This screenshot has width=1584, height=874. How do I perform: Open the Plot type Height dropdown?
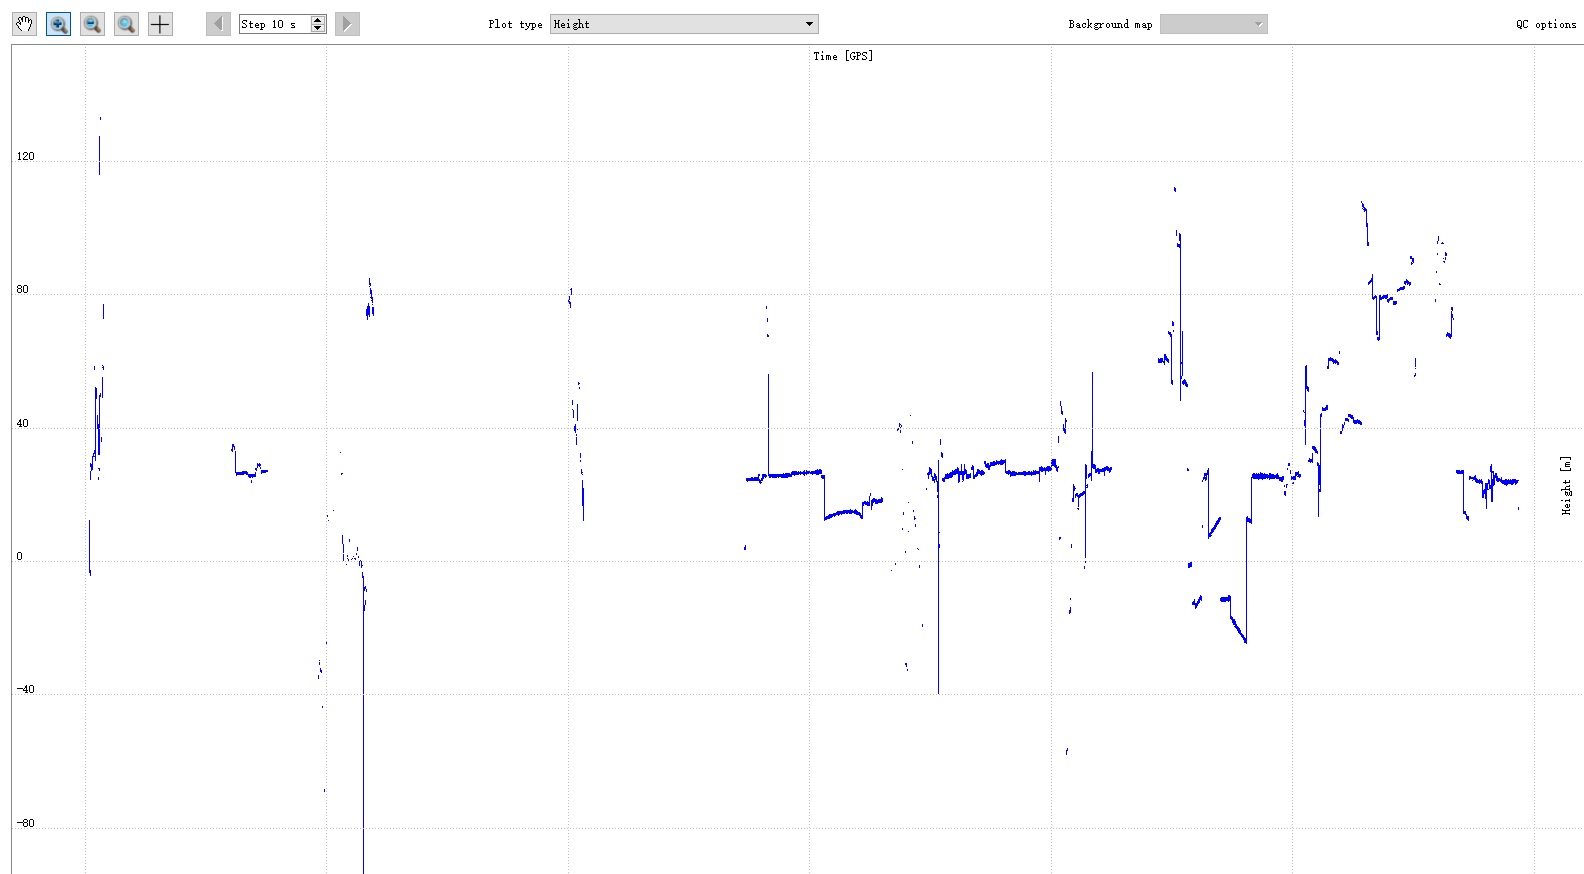pyautogui.click(x=684, y=24)
